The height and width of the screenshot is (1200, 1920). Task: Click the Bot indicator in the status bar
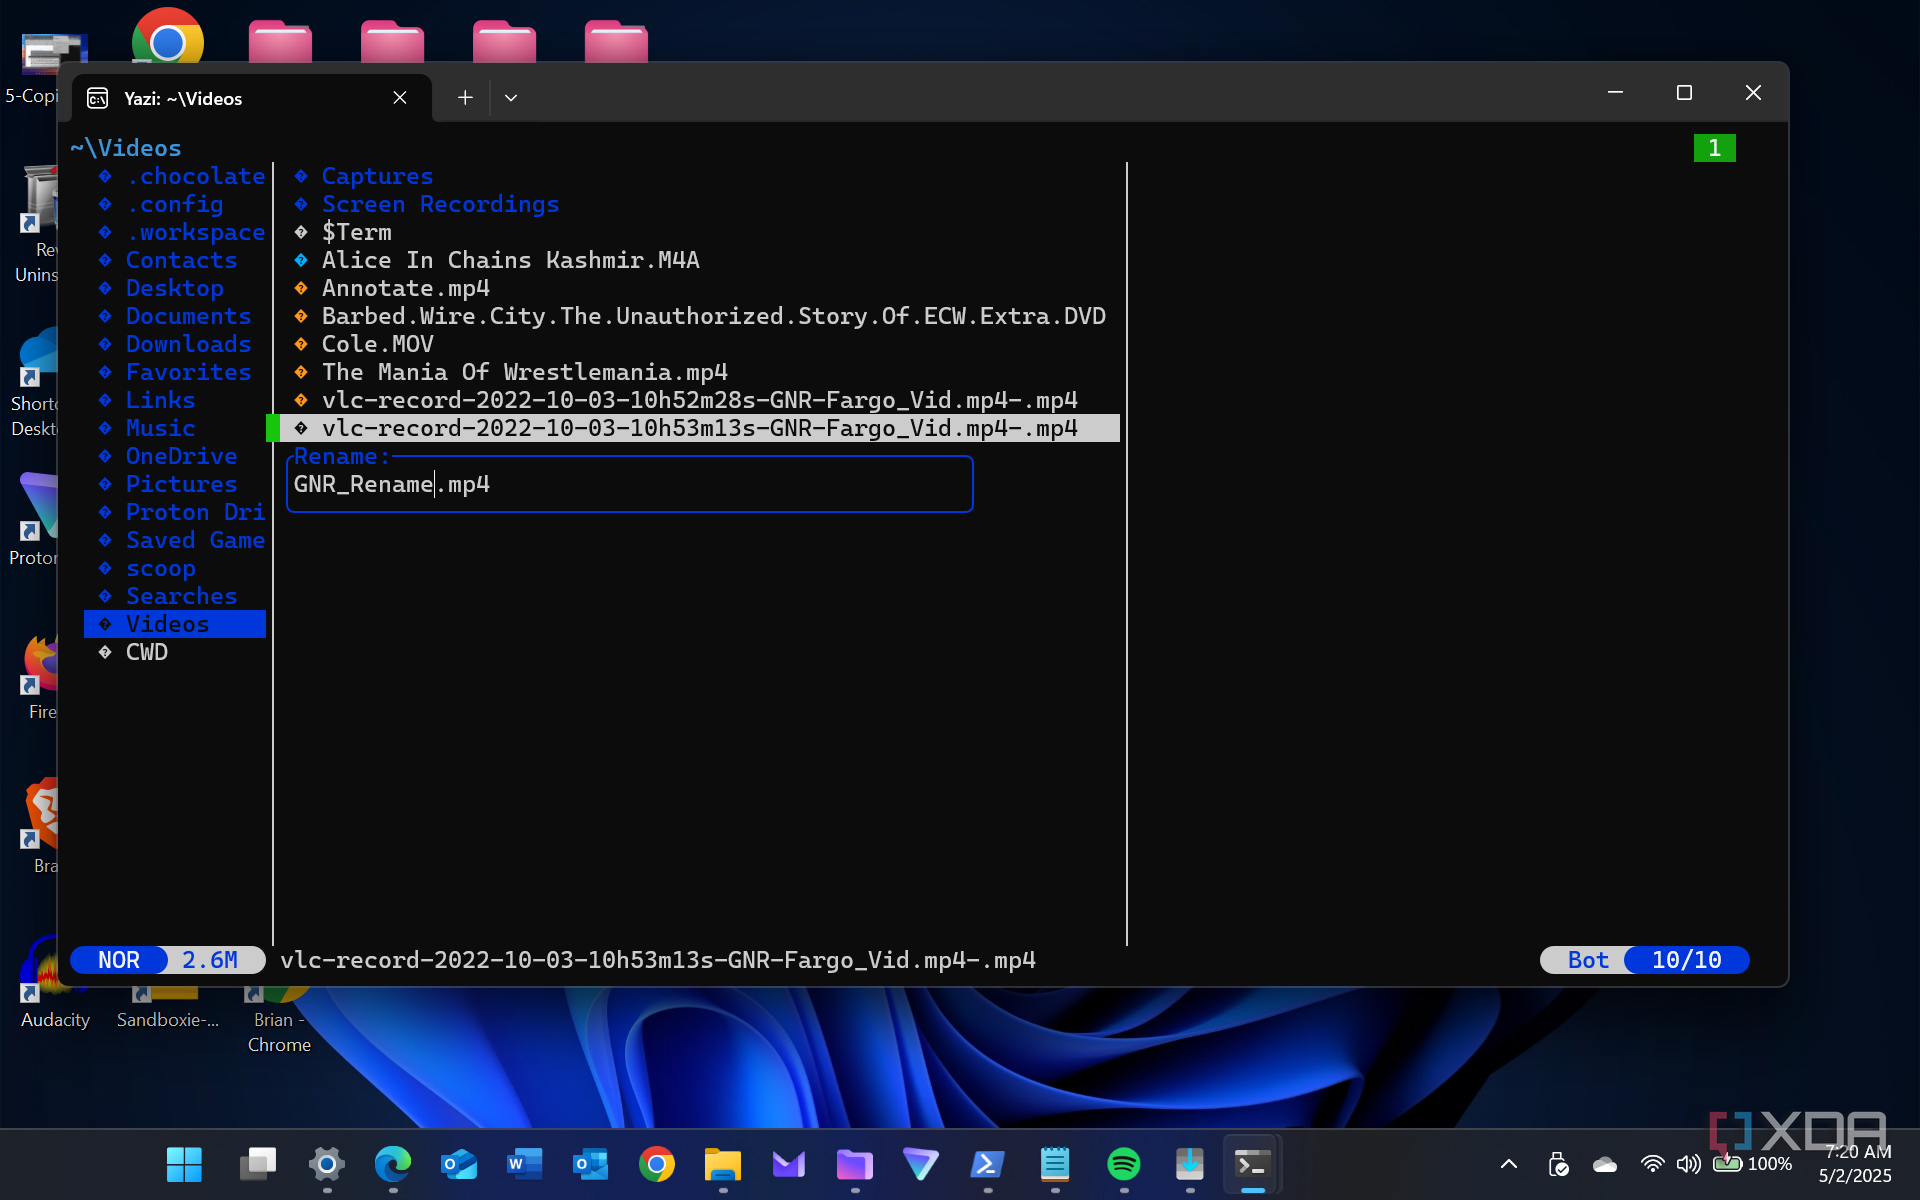(x=1586, y=960)
